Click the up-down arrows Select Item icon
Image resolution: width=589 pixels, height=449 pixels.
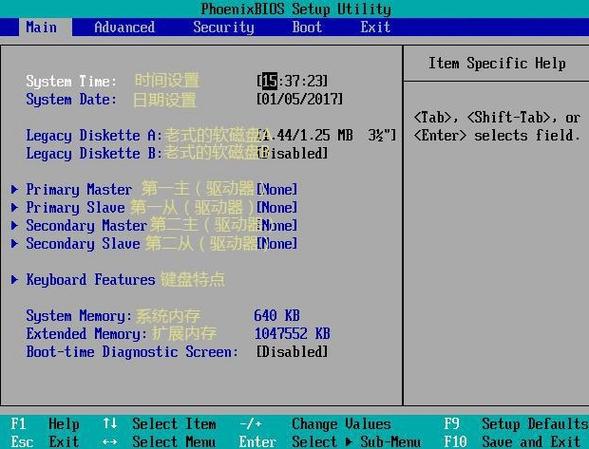[x=110, y=423]
